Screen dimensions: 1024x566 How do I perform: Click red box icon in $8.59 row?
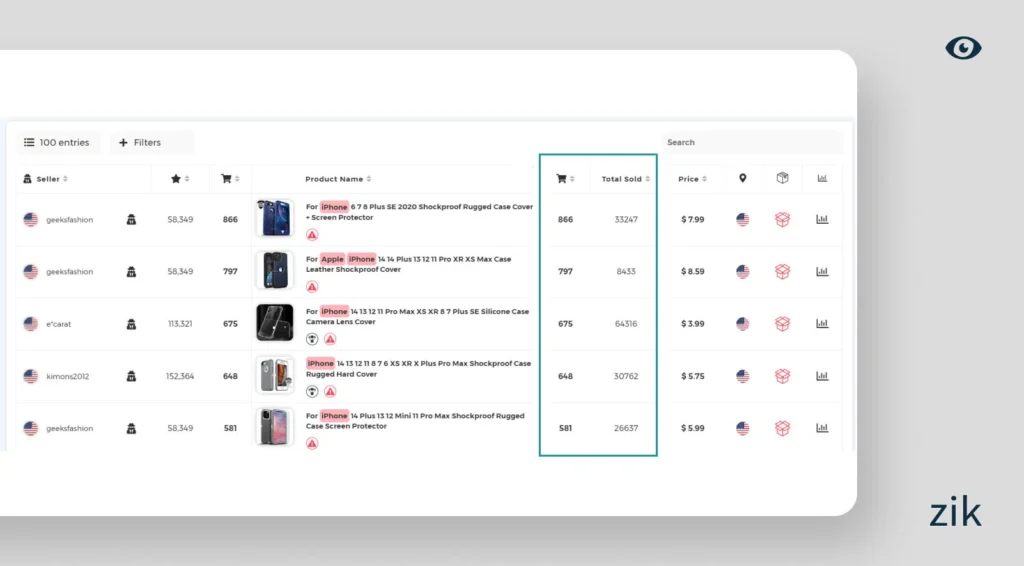point(782,272)
